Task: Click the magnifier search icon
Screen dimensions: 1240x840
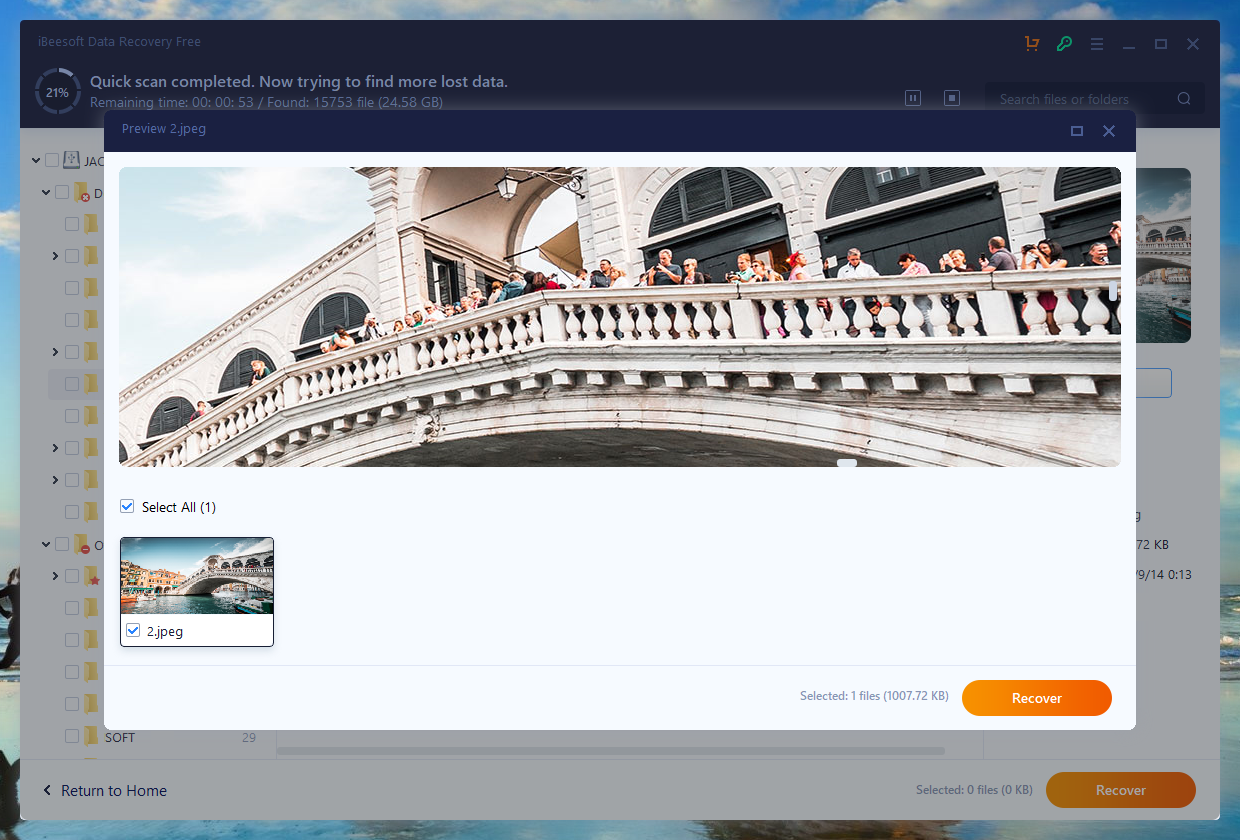Action: (x=1184, y=99)
